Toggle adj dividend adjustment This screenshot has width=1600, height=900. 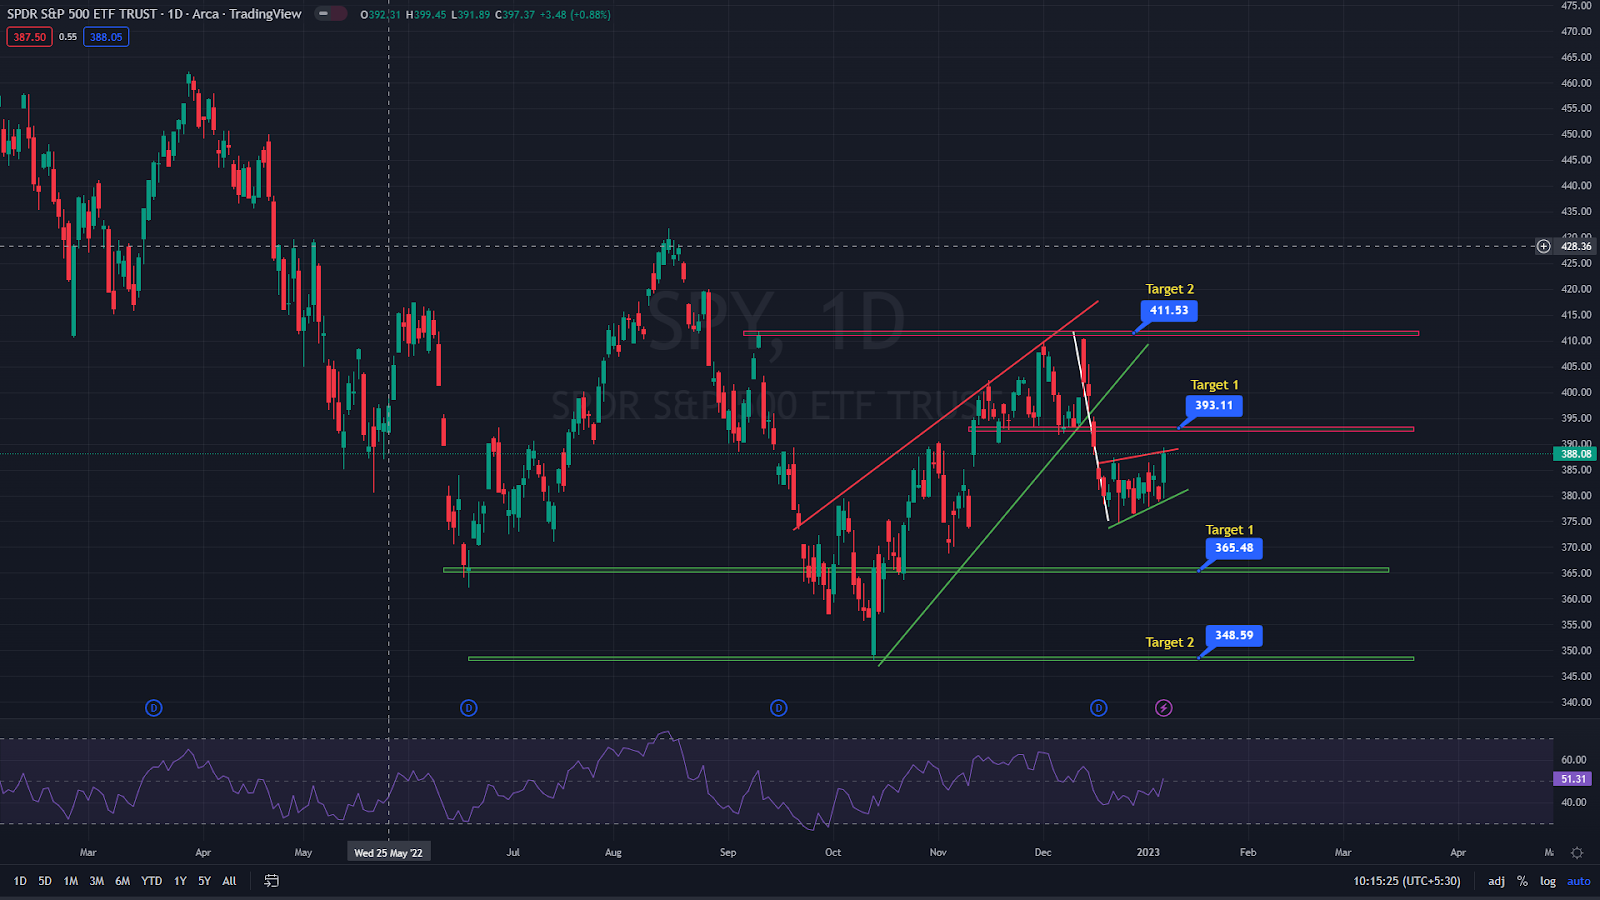1496,881
